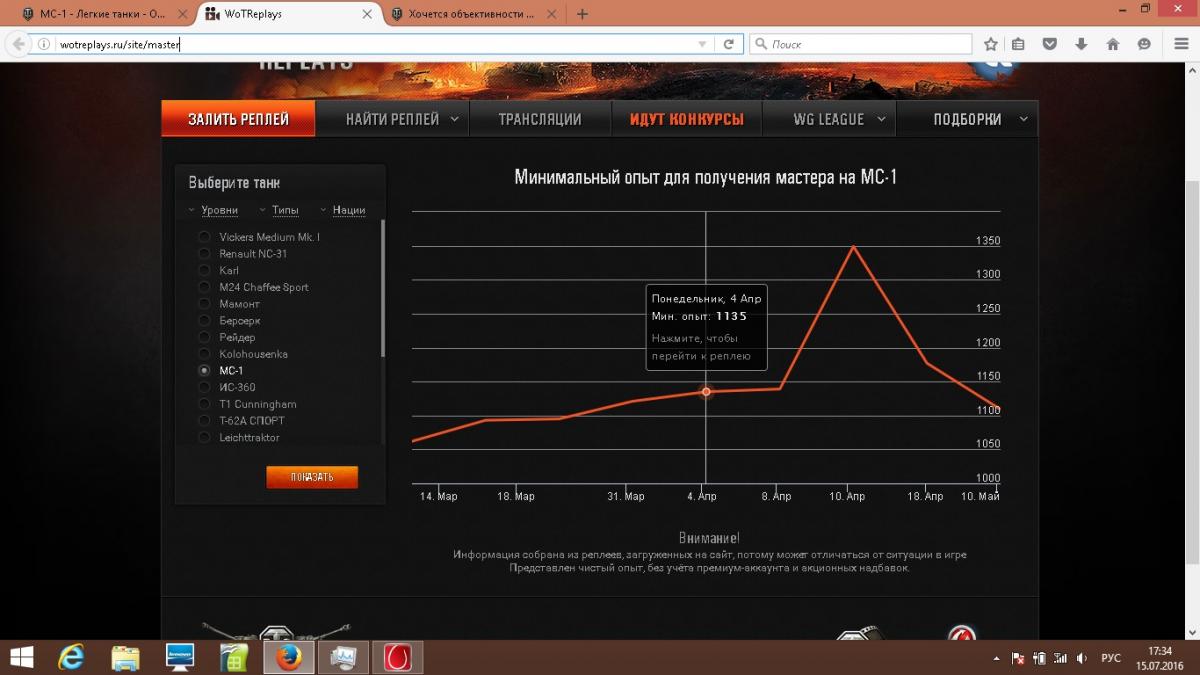
Task: Save the page to Pocket
Action: tap(1050, 44)
